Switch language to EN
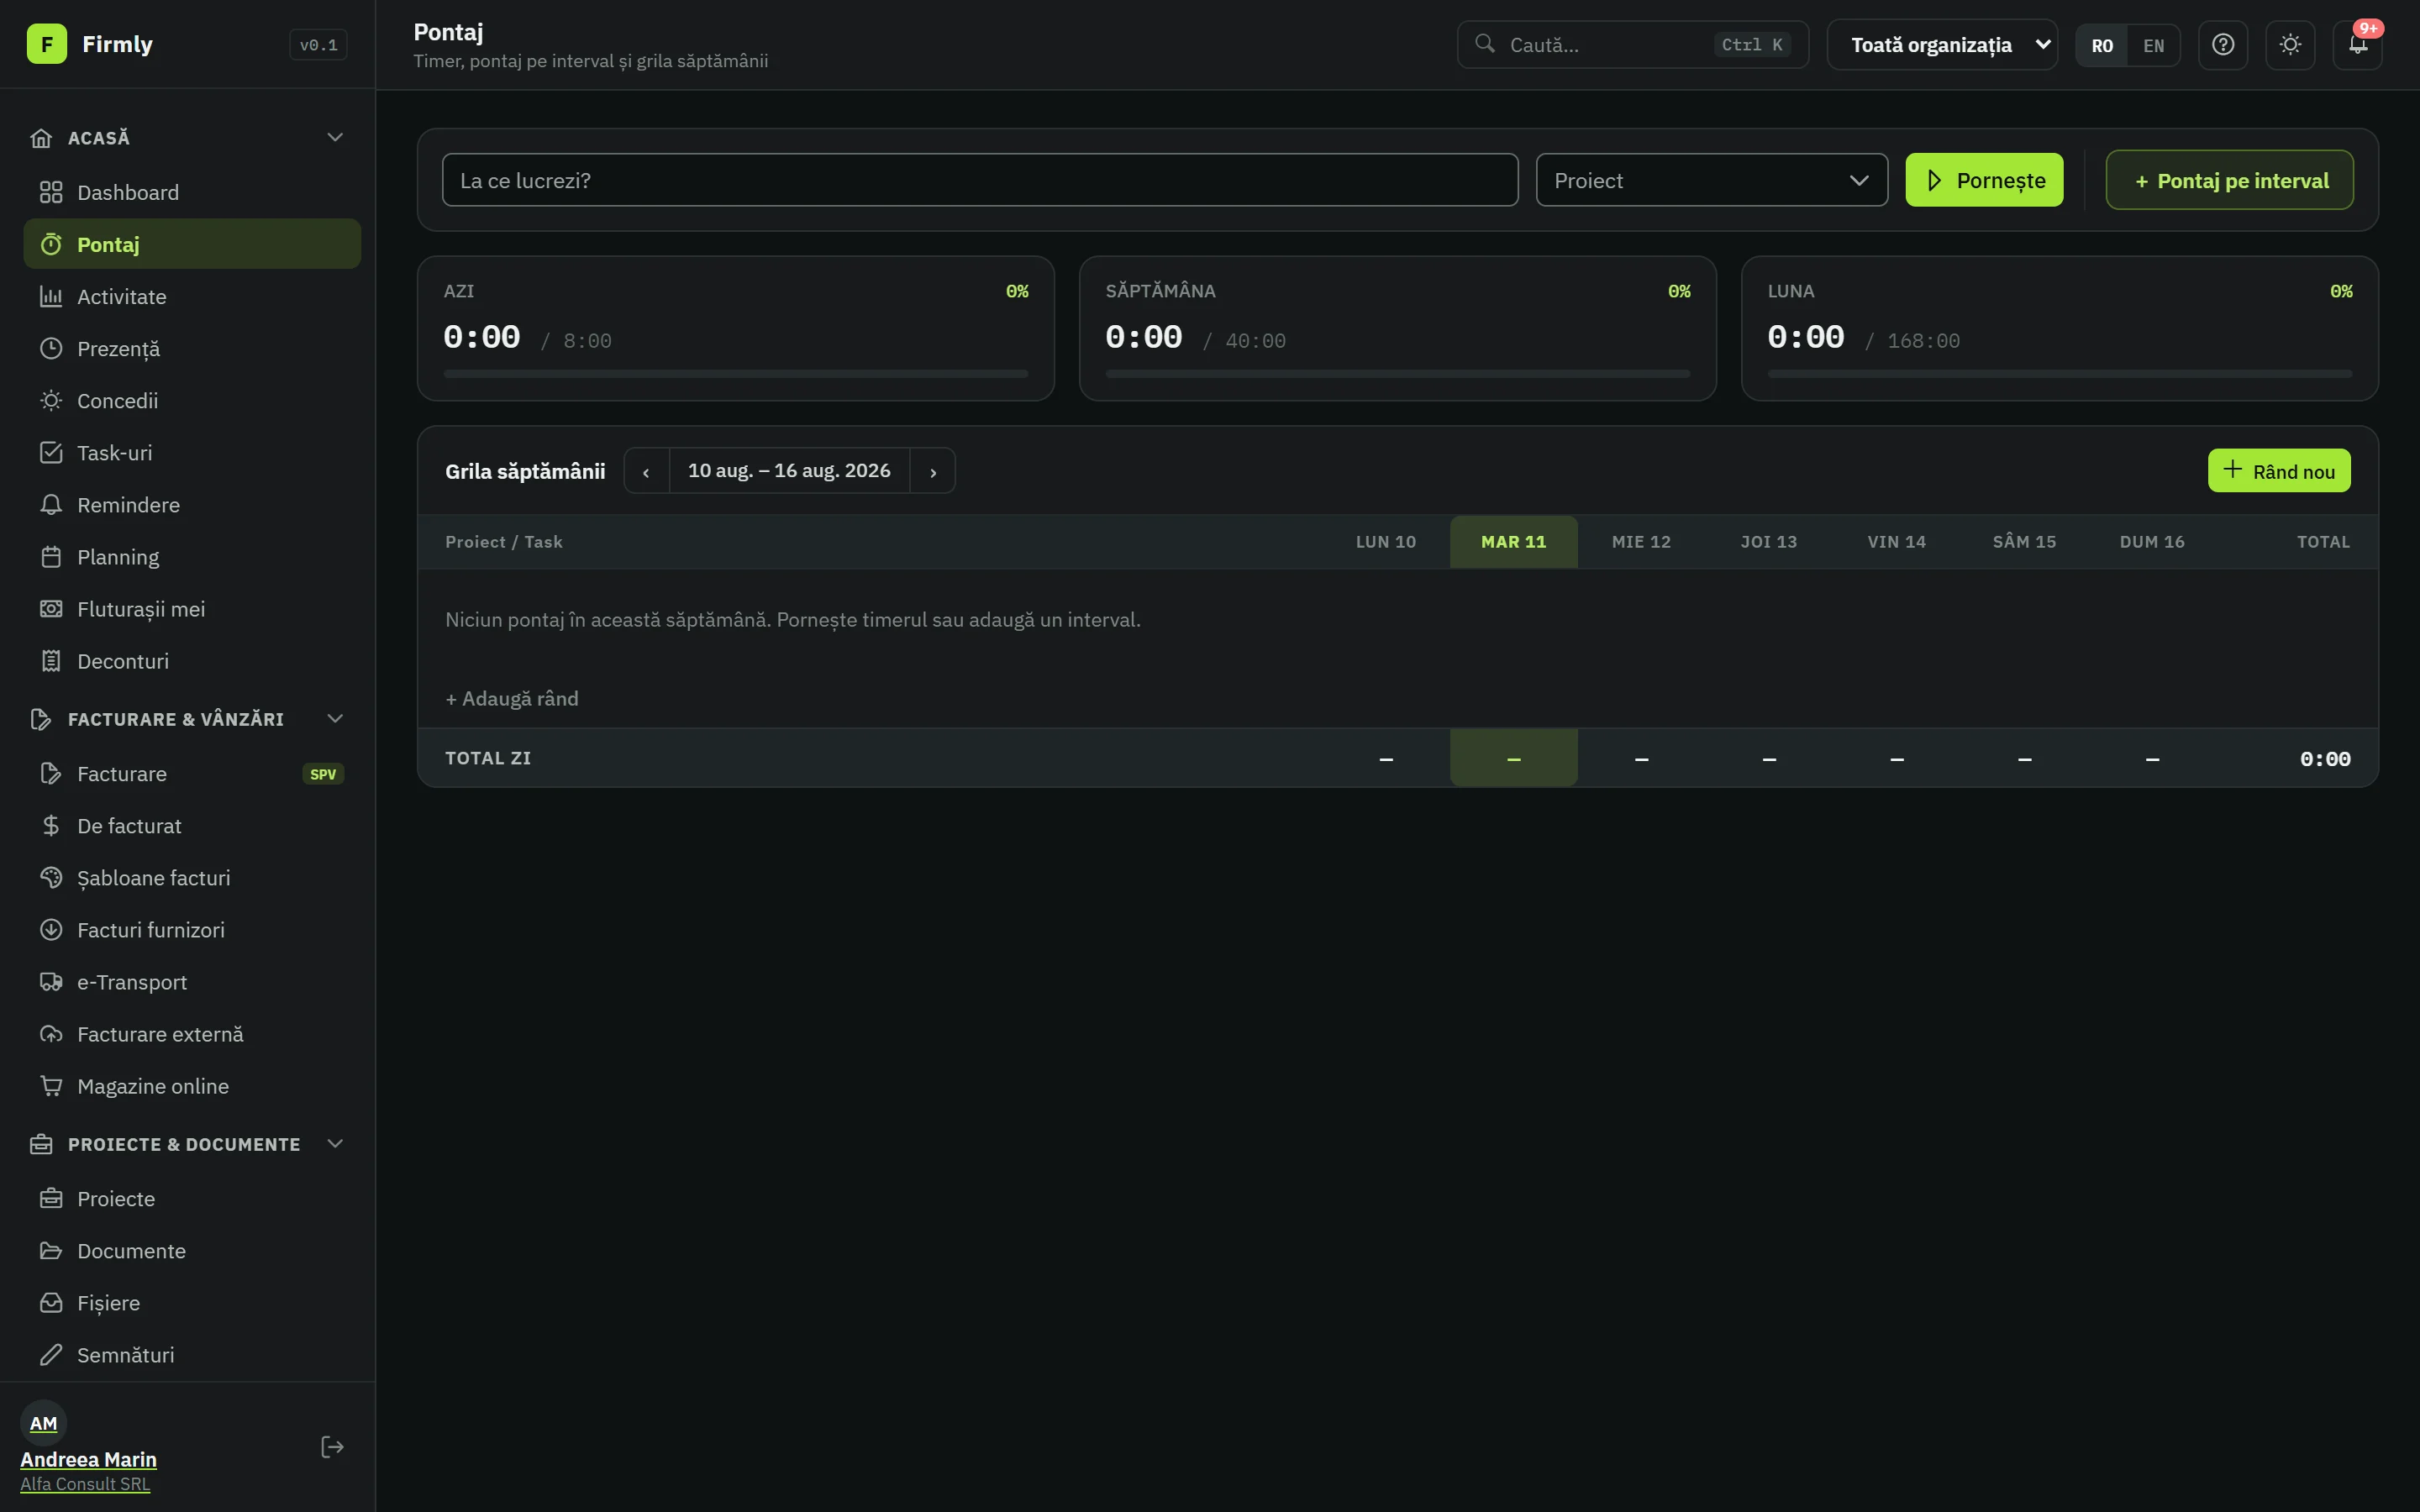 coord(2153,45)
